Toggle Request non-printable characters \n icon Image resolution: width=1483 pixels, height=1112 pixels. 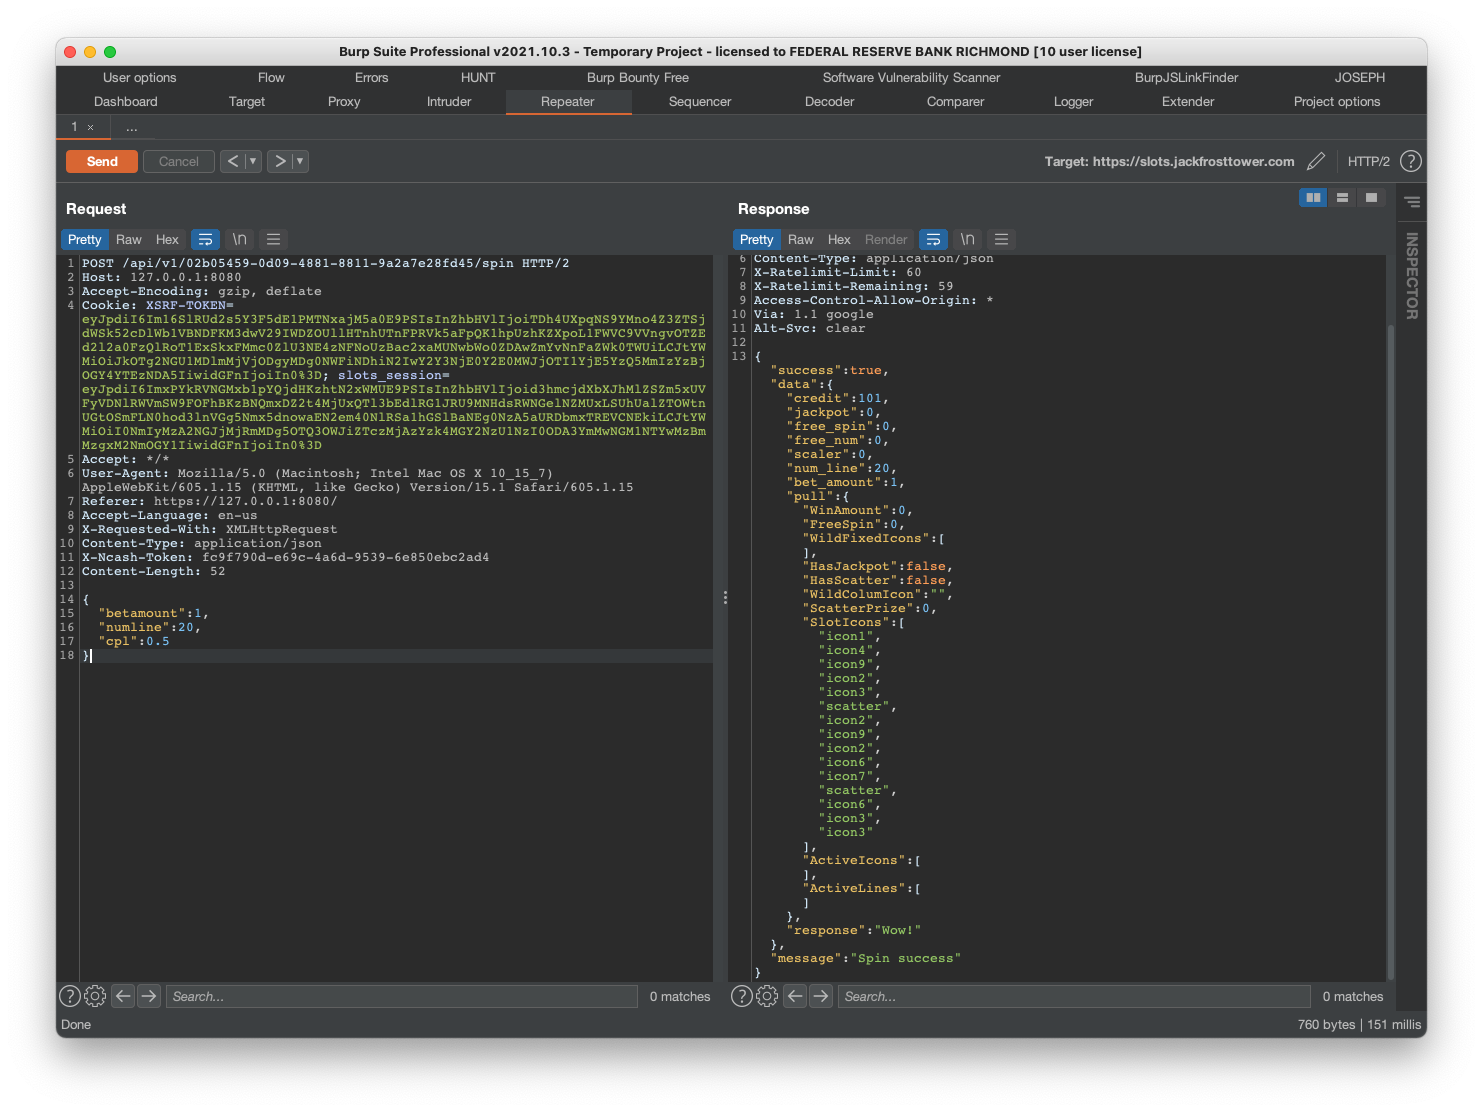[240, 239]
